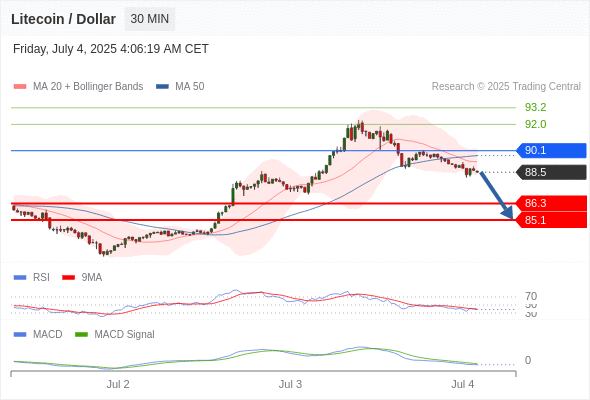Image resolution: width=590 pixels, height=400 pixels.
Task: Click the MACD Signal legend label
Action: (125, 335)
